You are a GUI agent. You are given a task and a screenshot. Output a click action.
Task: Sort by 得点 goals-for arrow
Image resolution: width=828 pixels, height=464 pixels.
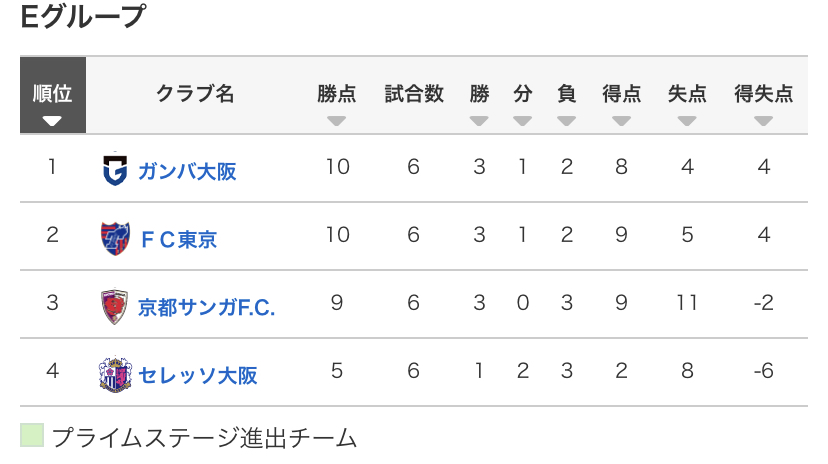click(622, 121)
